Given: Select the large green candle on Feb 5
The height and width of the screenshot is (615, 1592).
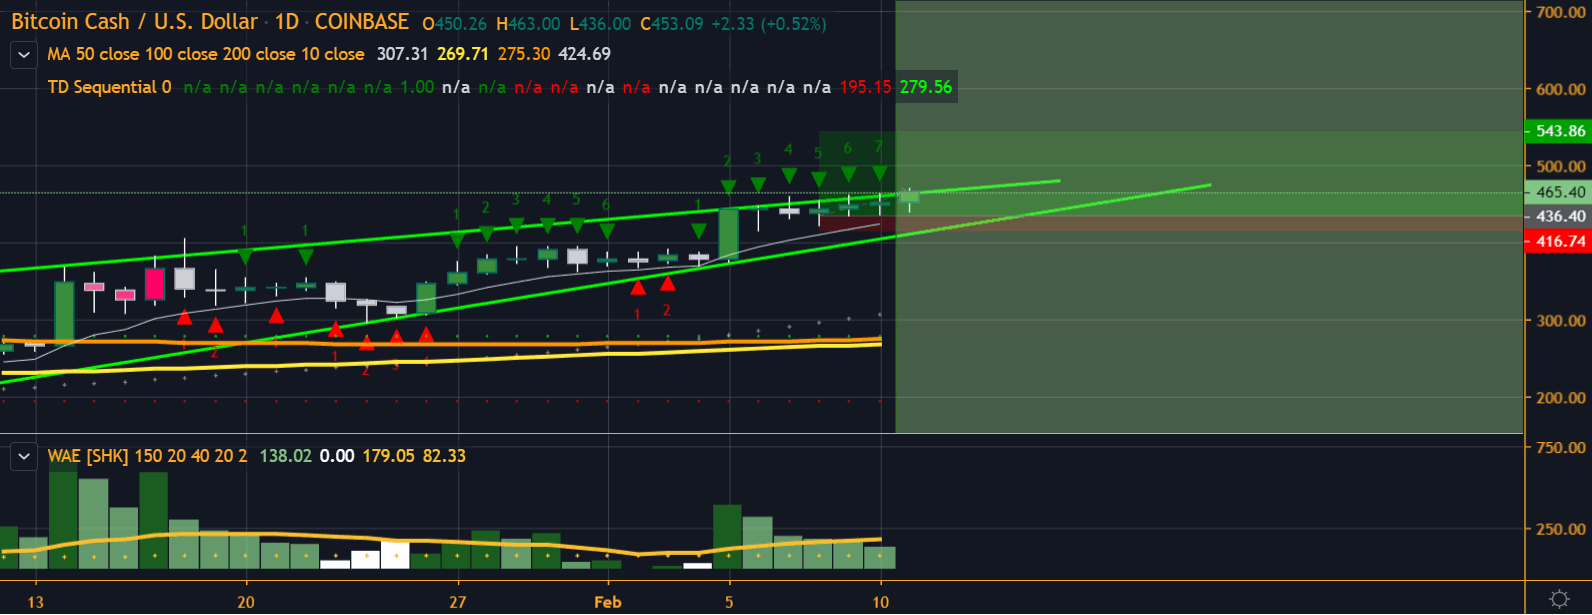Looking at the screenshot, I should coord(729,235).
